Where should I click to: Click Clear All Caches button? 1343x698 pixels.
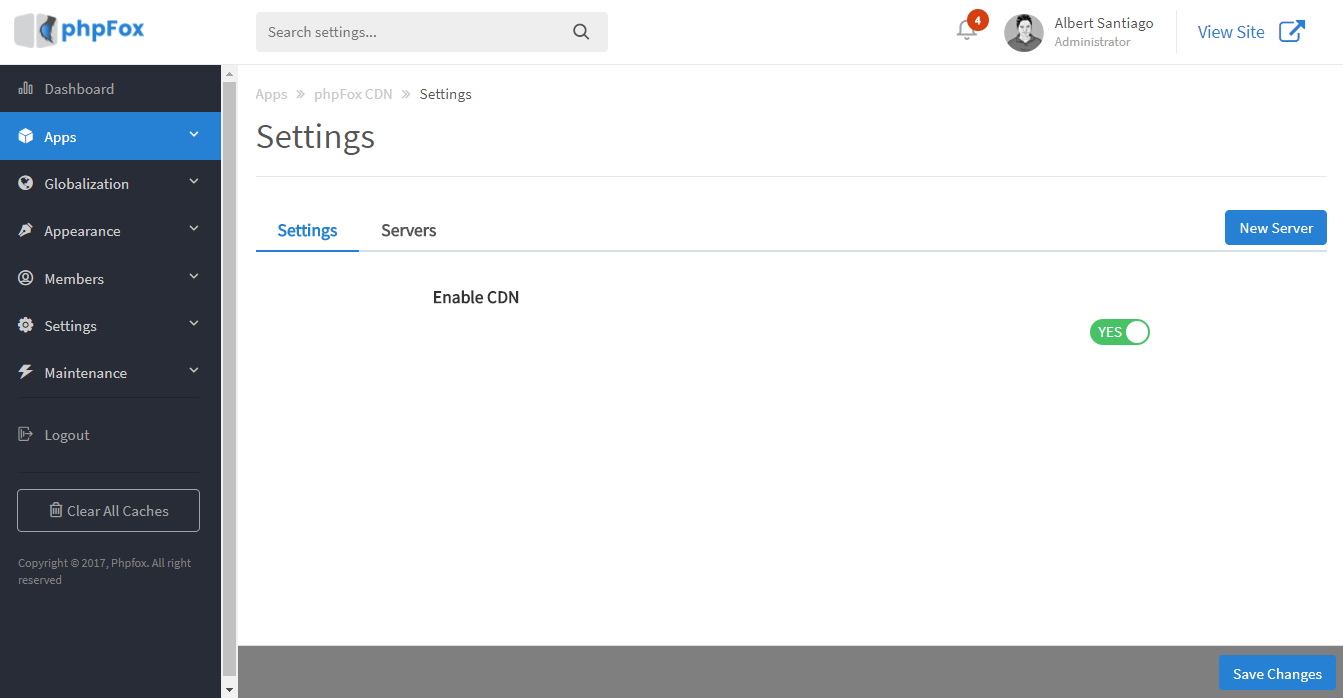[x=108, y=510]
